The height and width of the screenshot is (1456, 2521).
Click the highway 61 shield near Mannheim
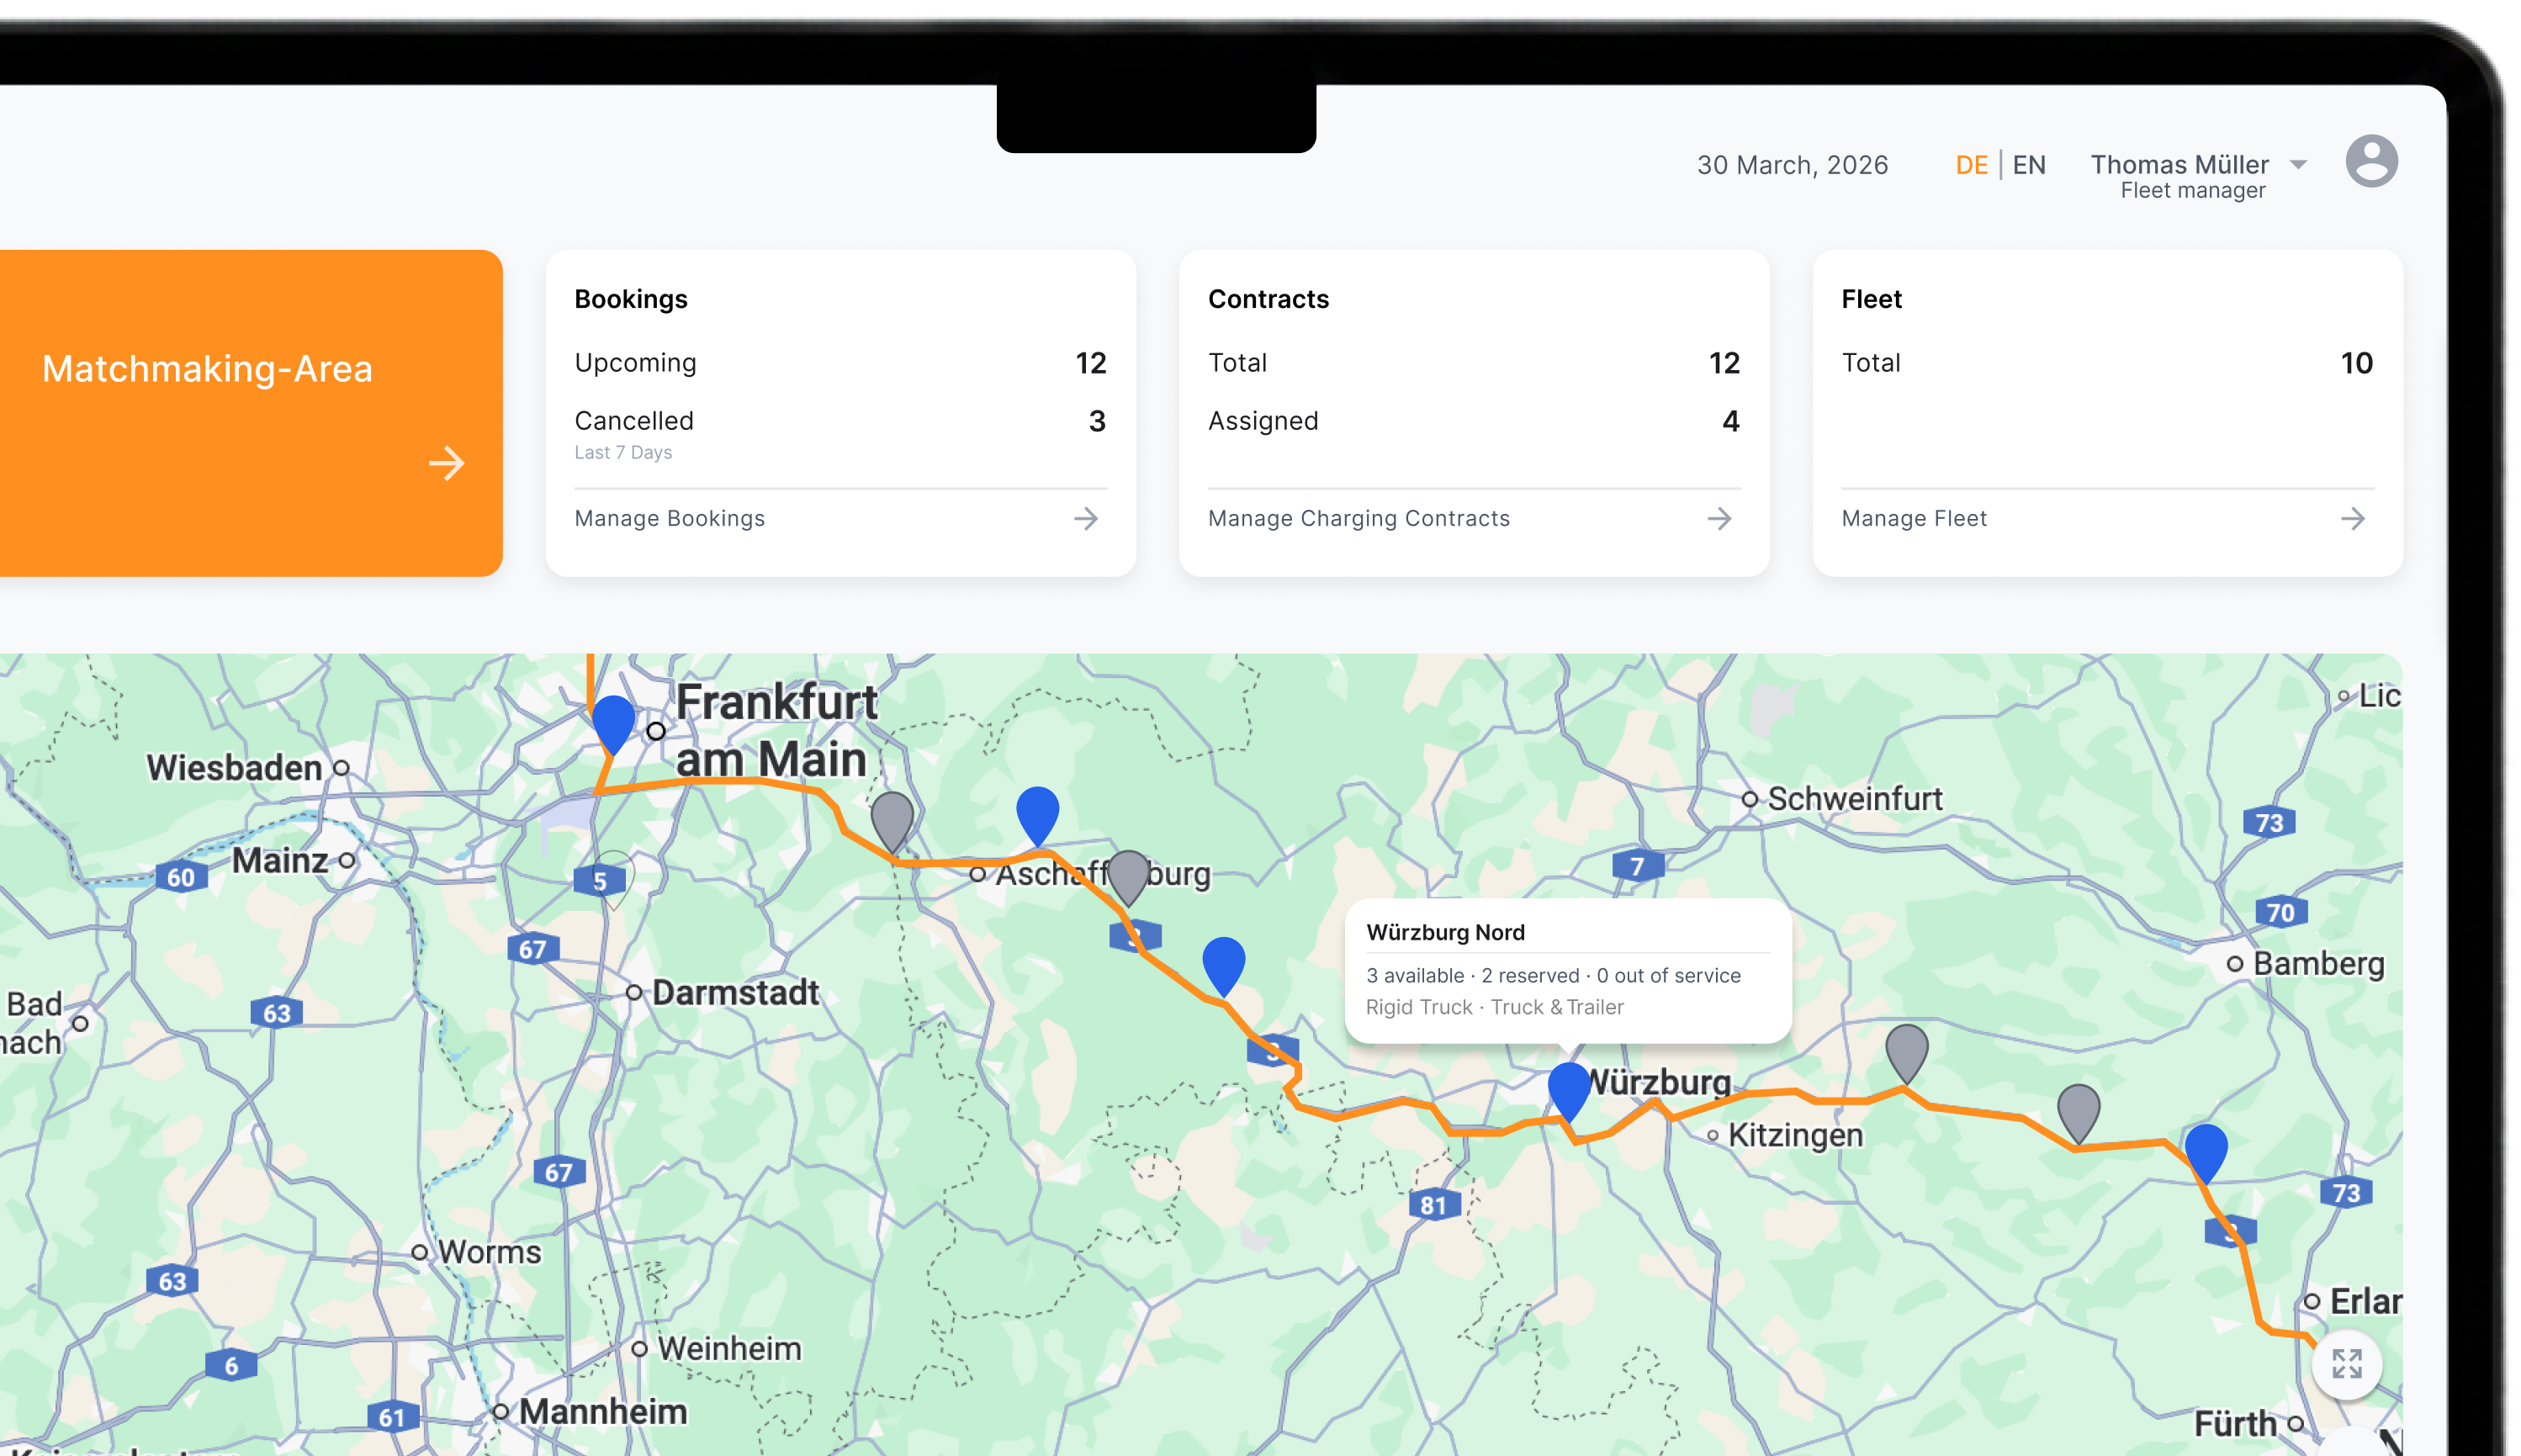click(391, 1417)
